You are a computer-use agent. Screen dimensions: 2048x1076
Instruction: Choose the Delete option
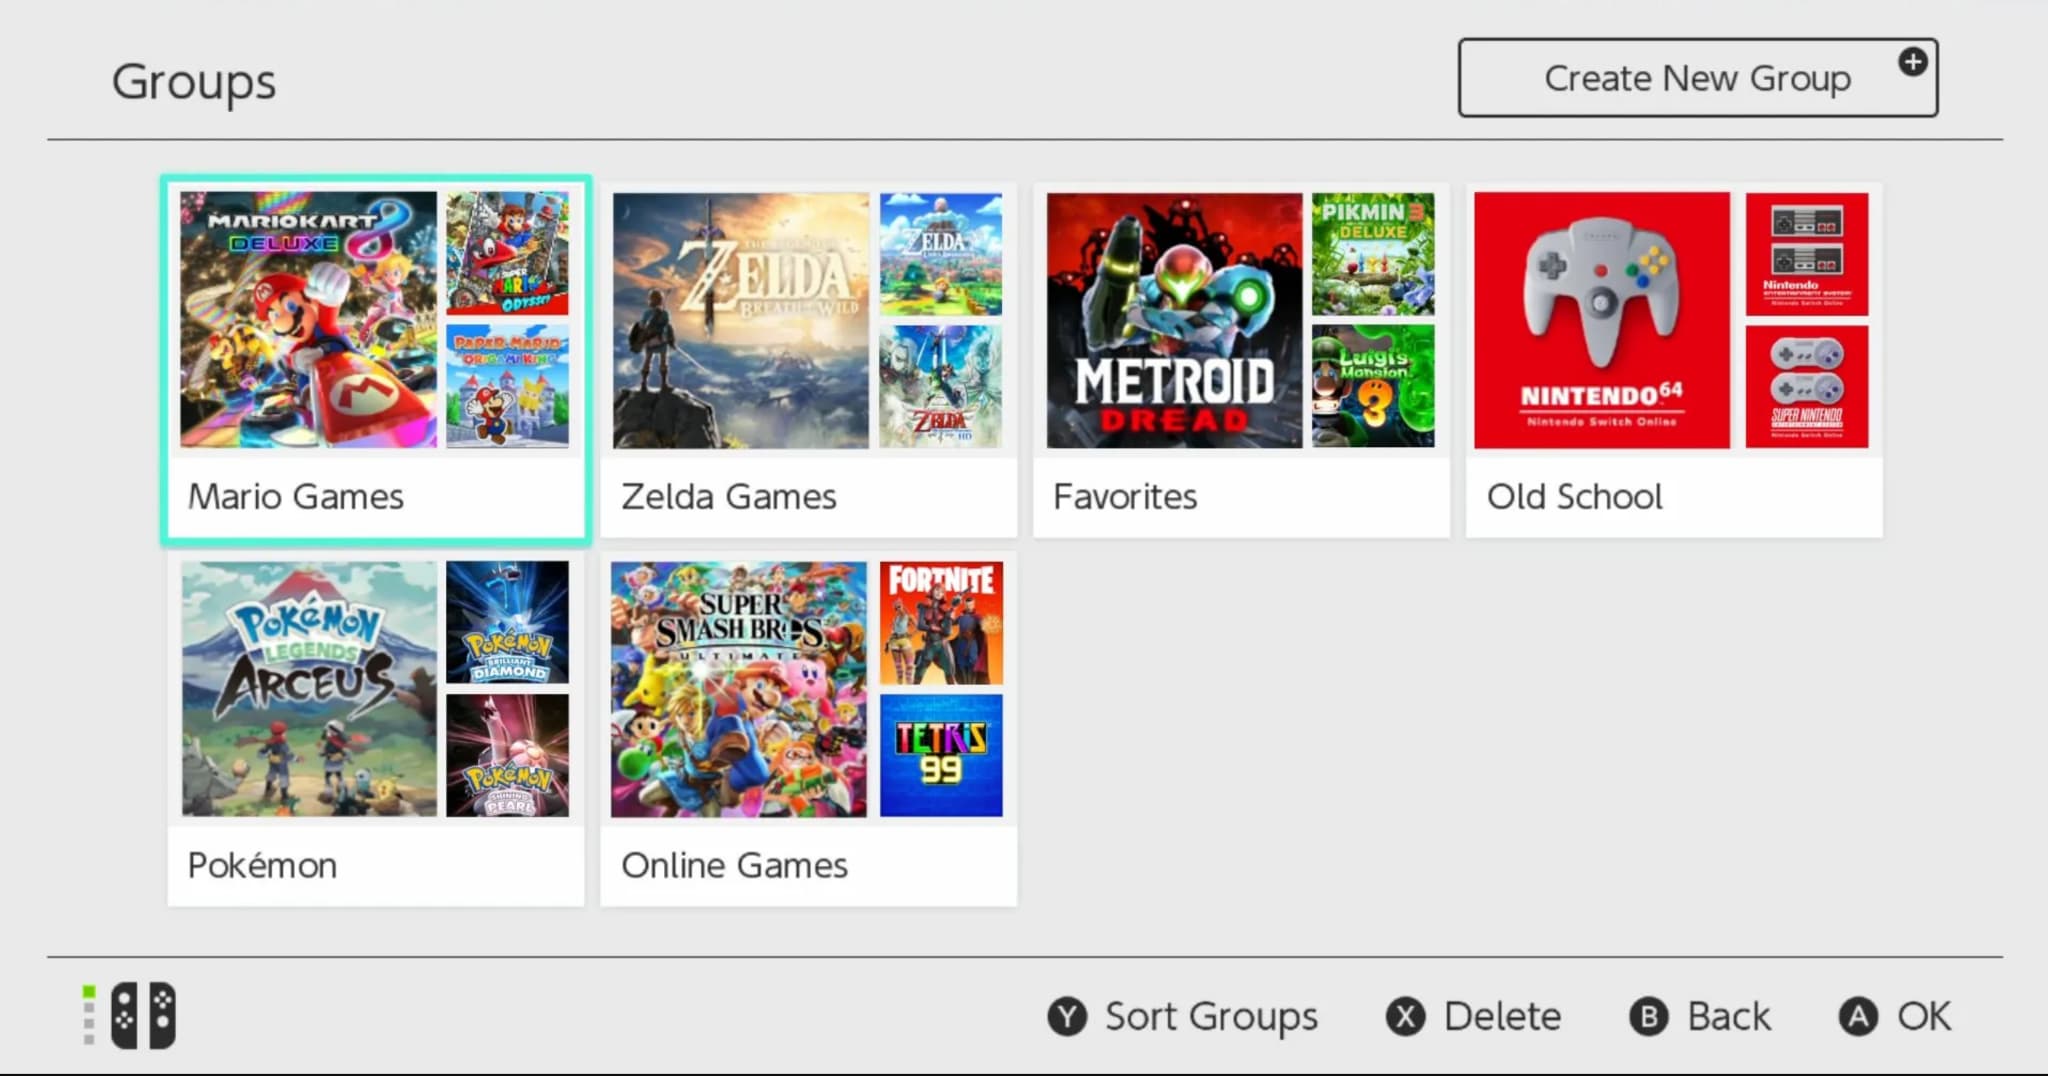(x=1500, y=1016)
